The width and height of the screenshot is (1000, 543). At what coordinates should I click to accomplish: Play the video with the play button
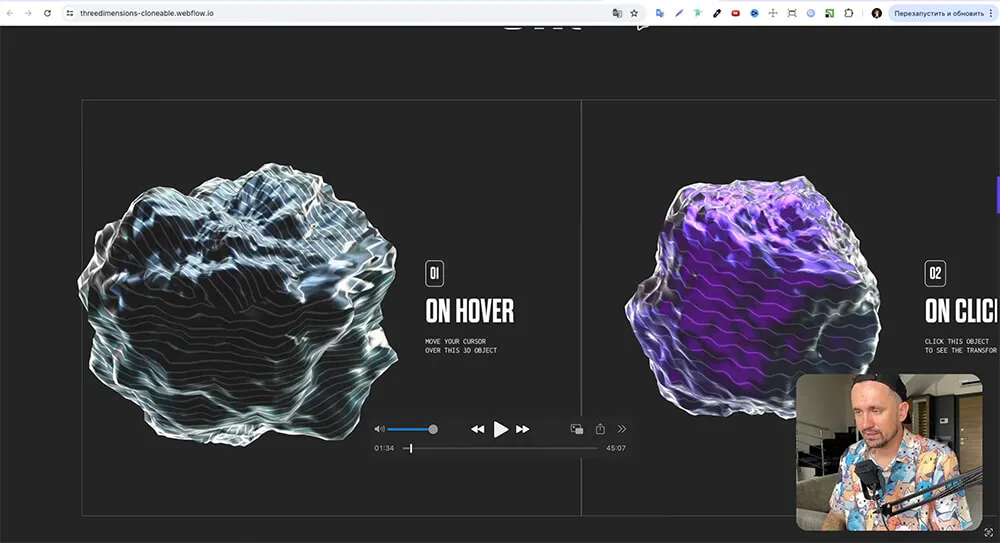point(501,429)
